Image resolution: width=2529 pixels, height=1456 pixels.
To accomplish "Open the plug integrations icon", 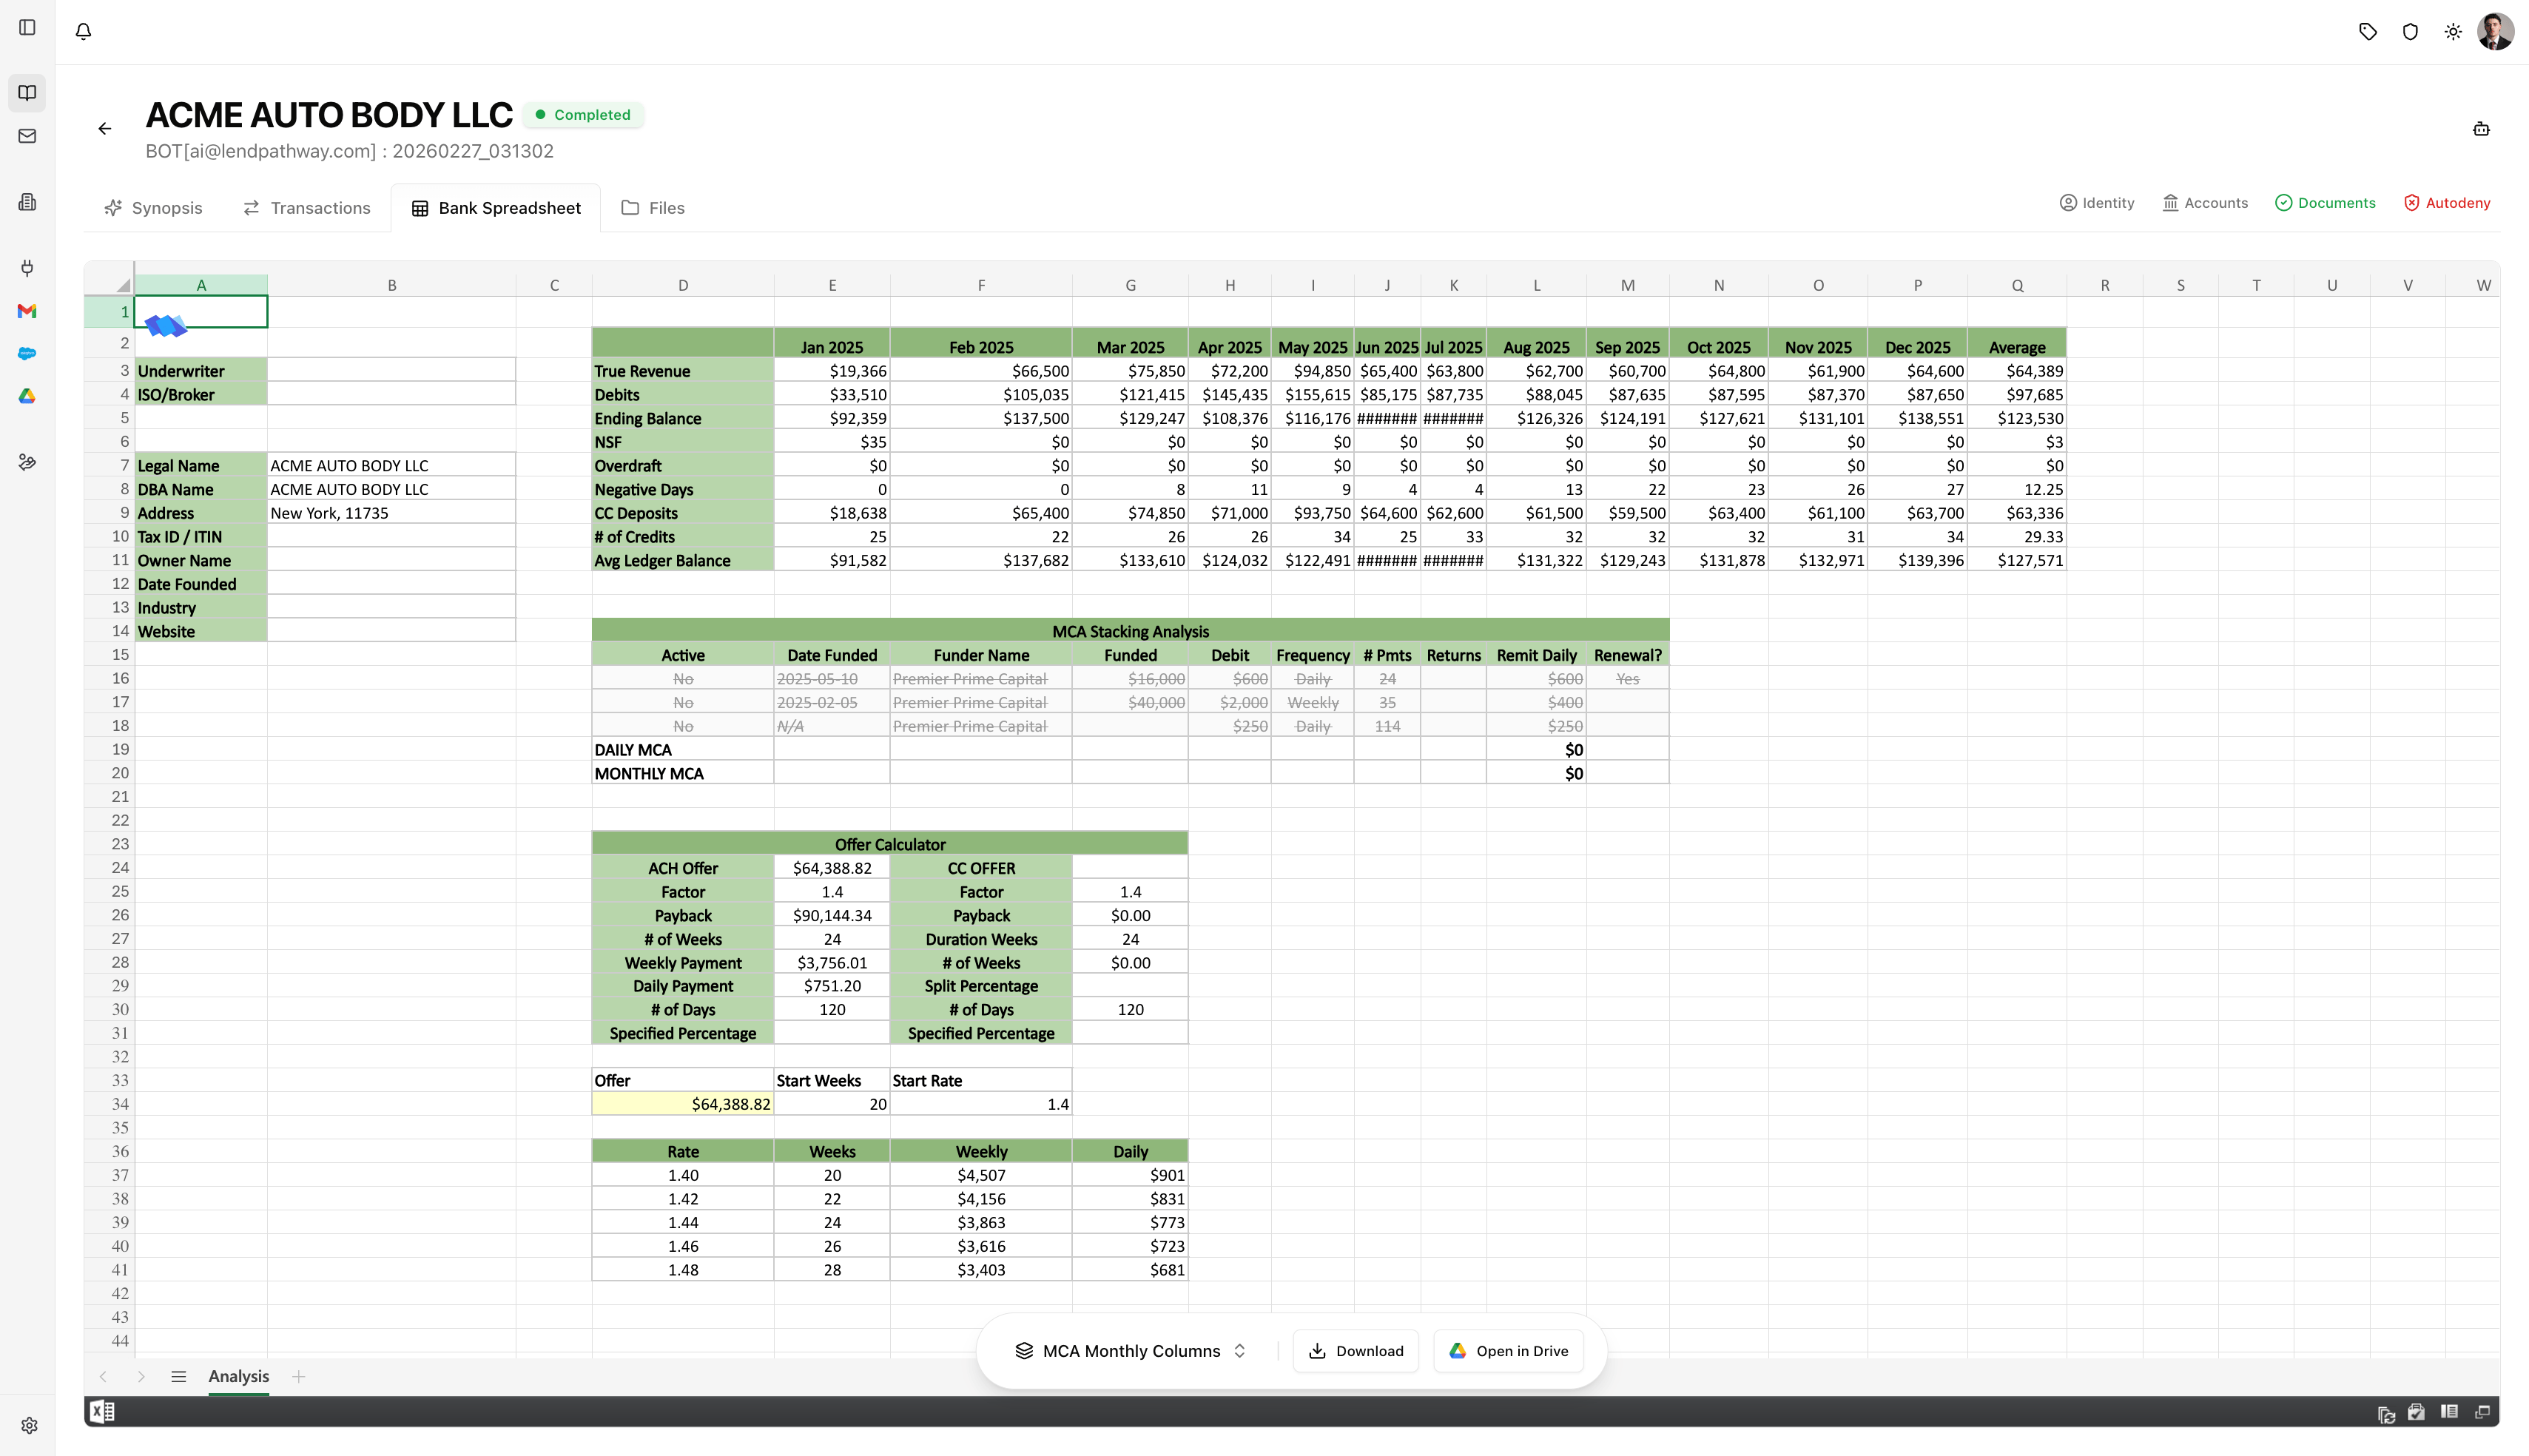I will pyautogui.click(x=27, y=267).
